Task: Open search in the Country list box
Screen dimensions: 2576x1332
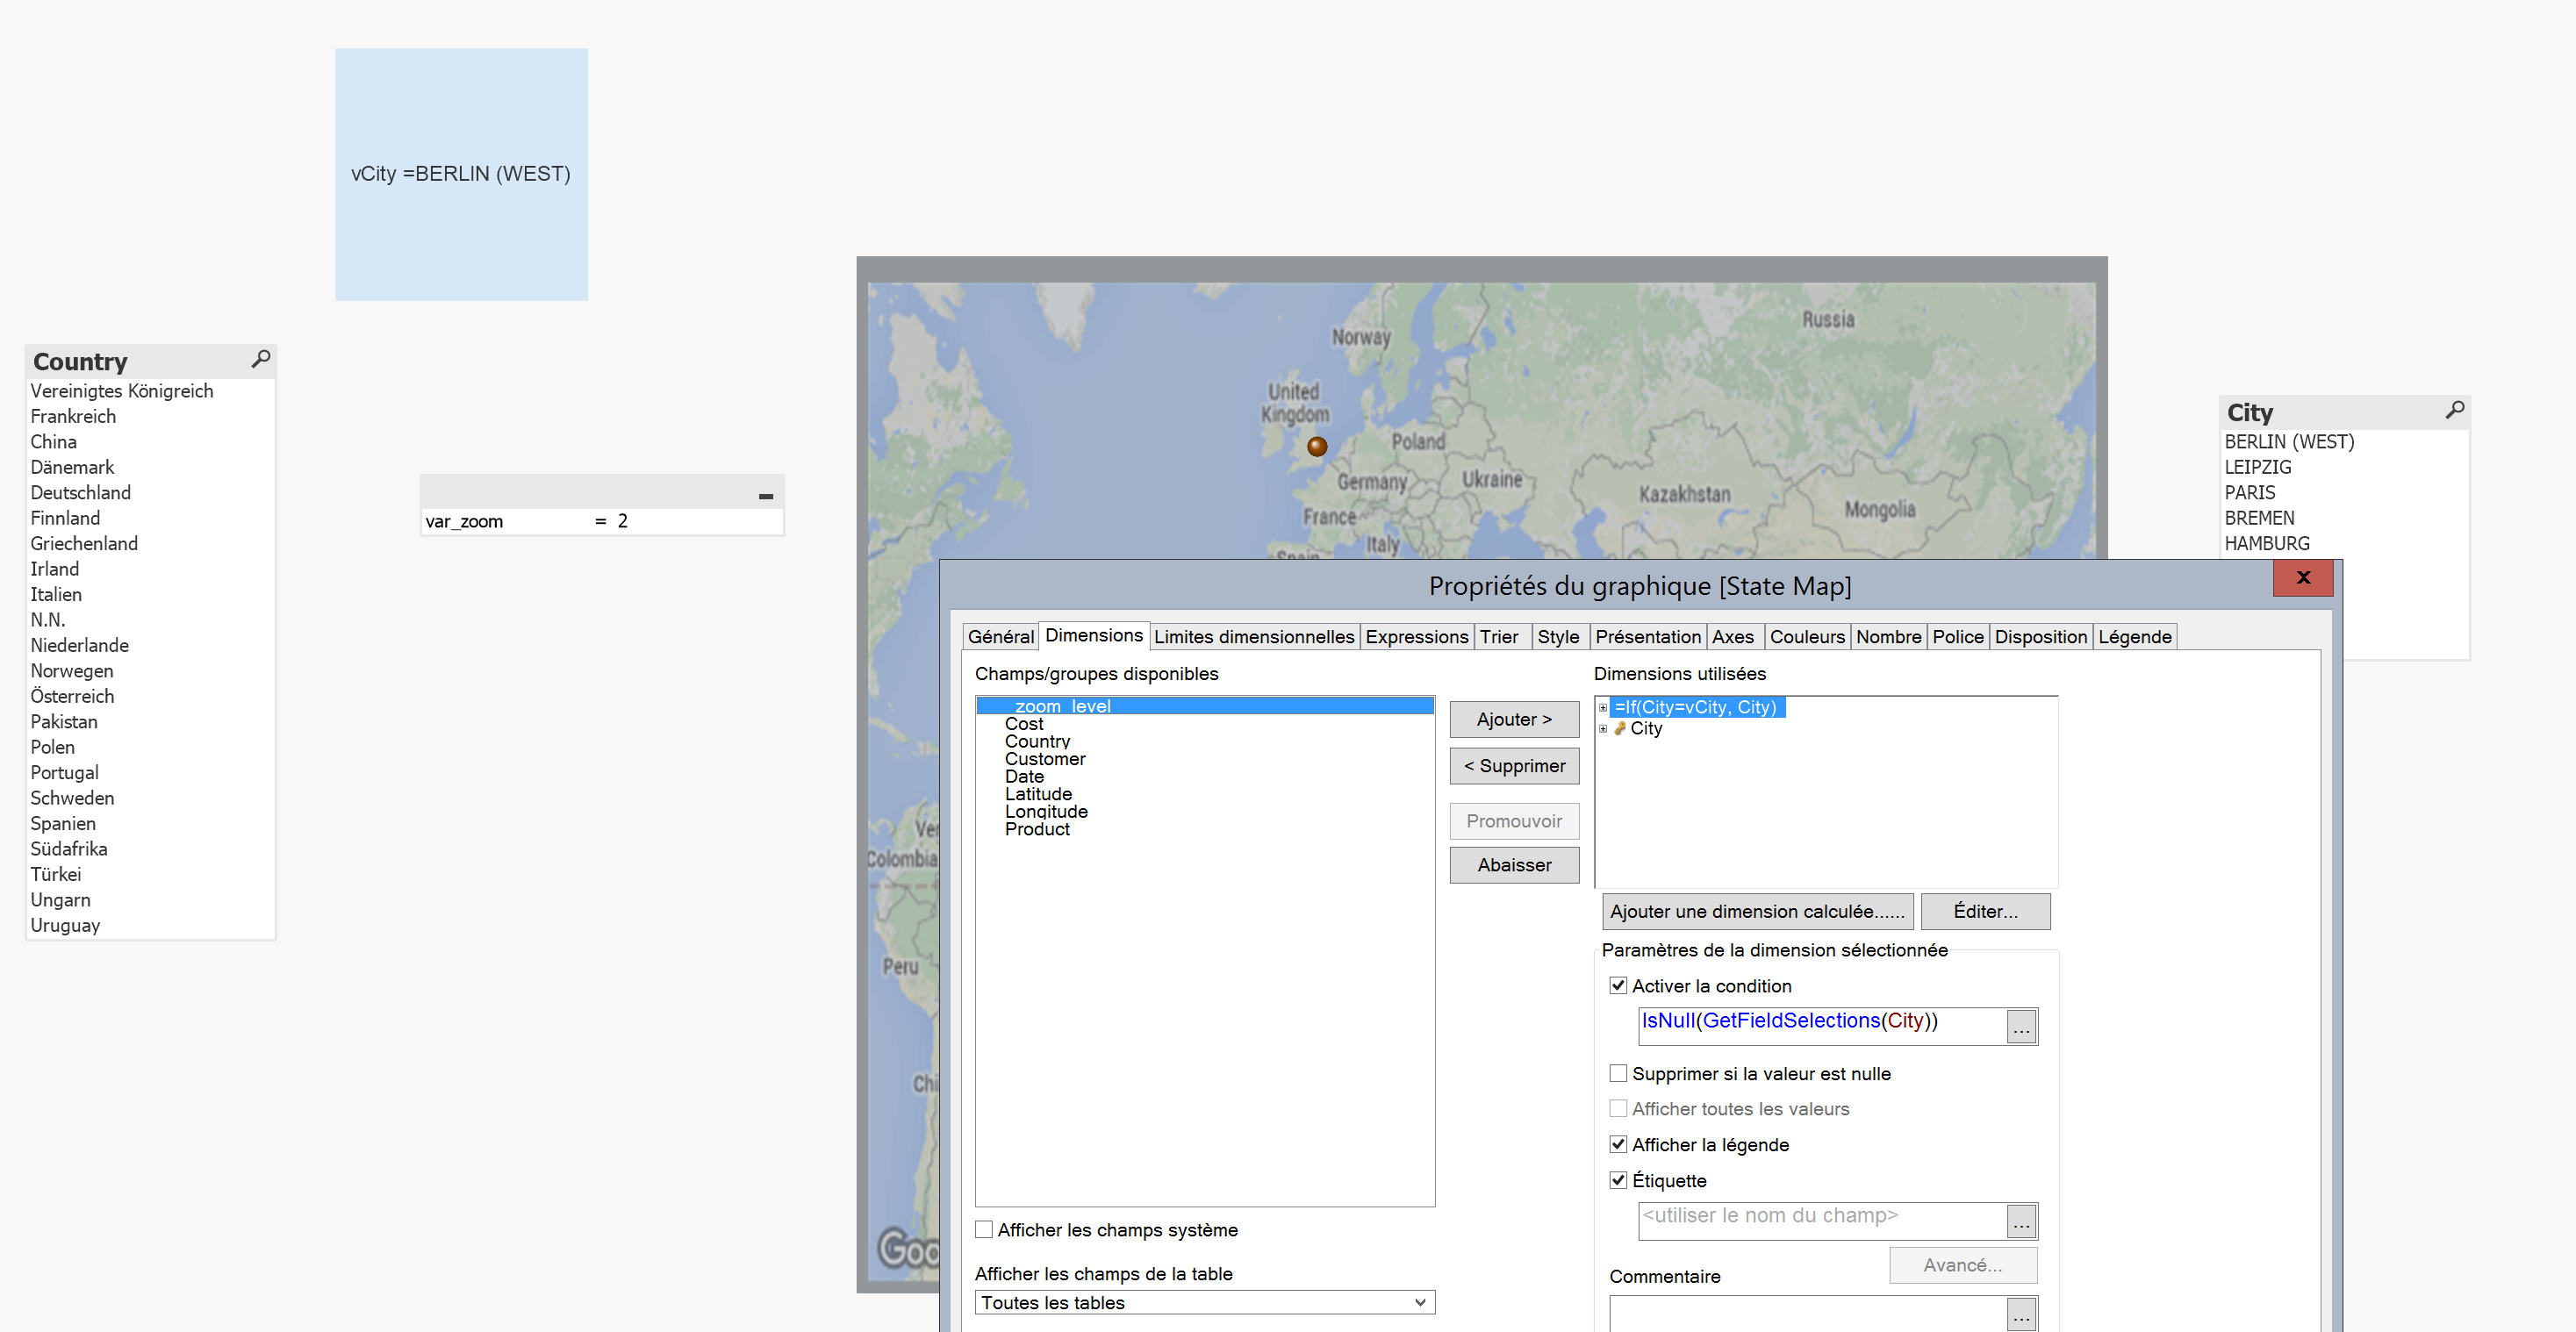Action: pyautogui.click(x=261, y=359)
